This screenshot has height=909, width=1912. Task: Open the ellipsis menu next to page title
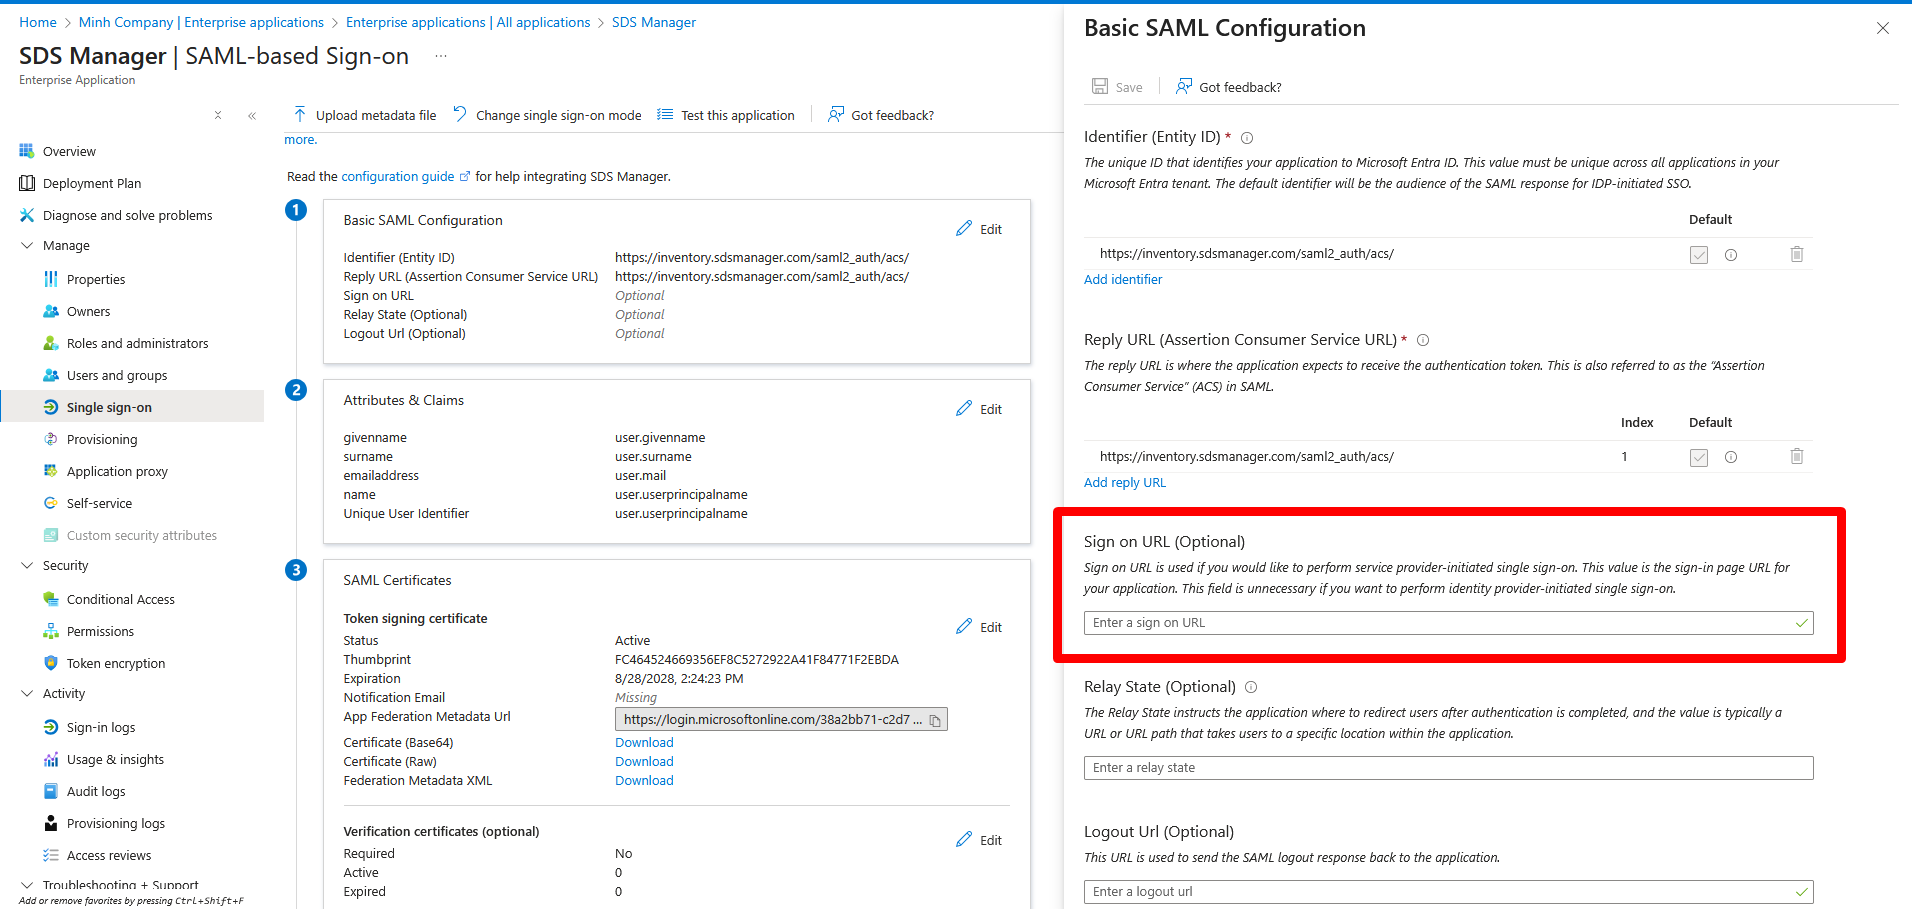click(x=441, y=56)
